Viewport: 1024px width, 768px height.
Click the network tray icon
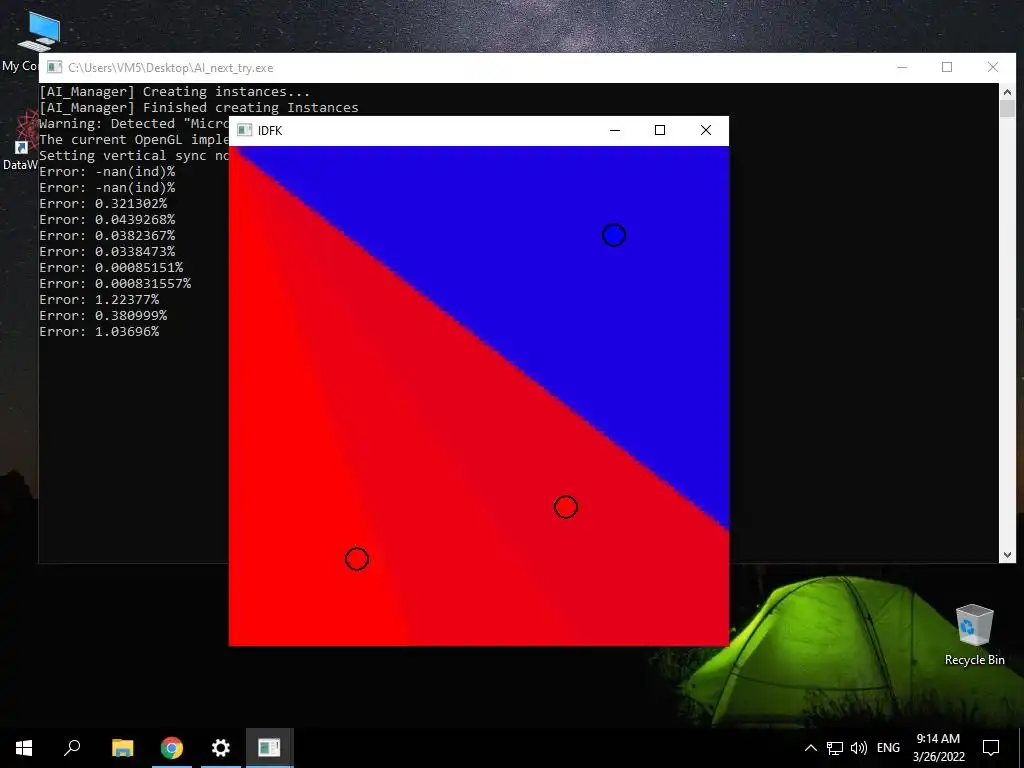(835, 748)
